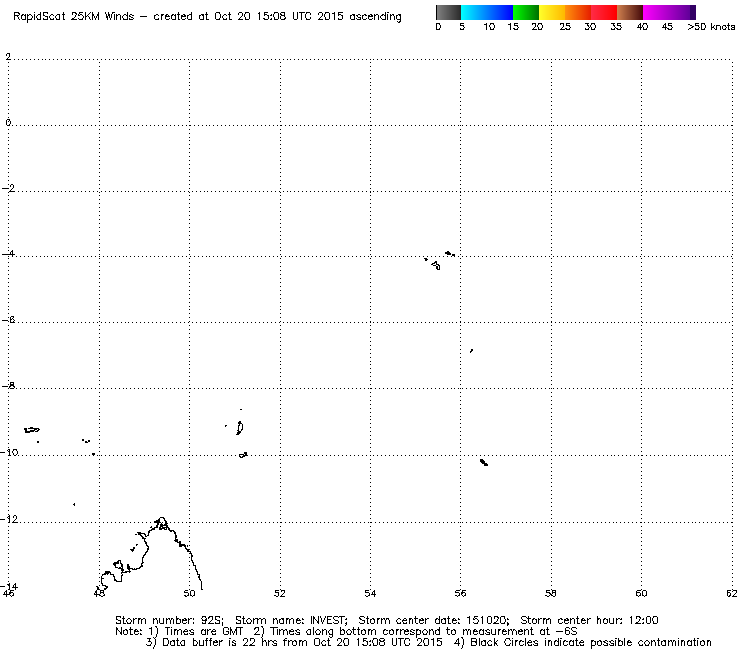The height and width of the screenshot is (650, 740).
Task: Click the longitude axis label '48'
Action: click(x=99, y=593)
